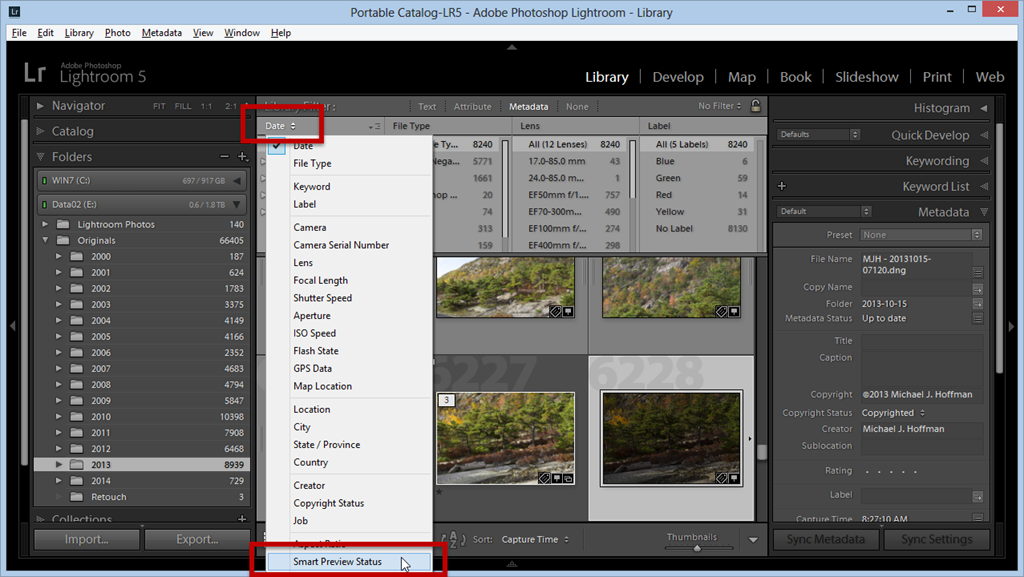
Task: Click the plus icon beside Collections
Action: pos(242,519)
